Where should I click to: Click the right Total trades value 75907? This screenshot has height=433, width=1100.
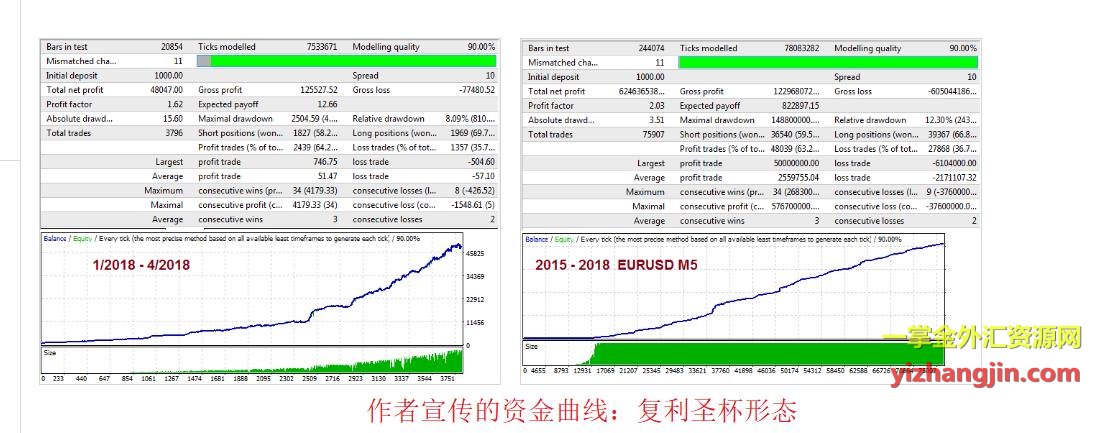(651, 134)
